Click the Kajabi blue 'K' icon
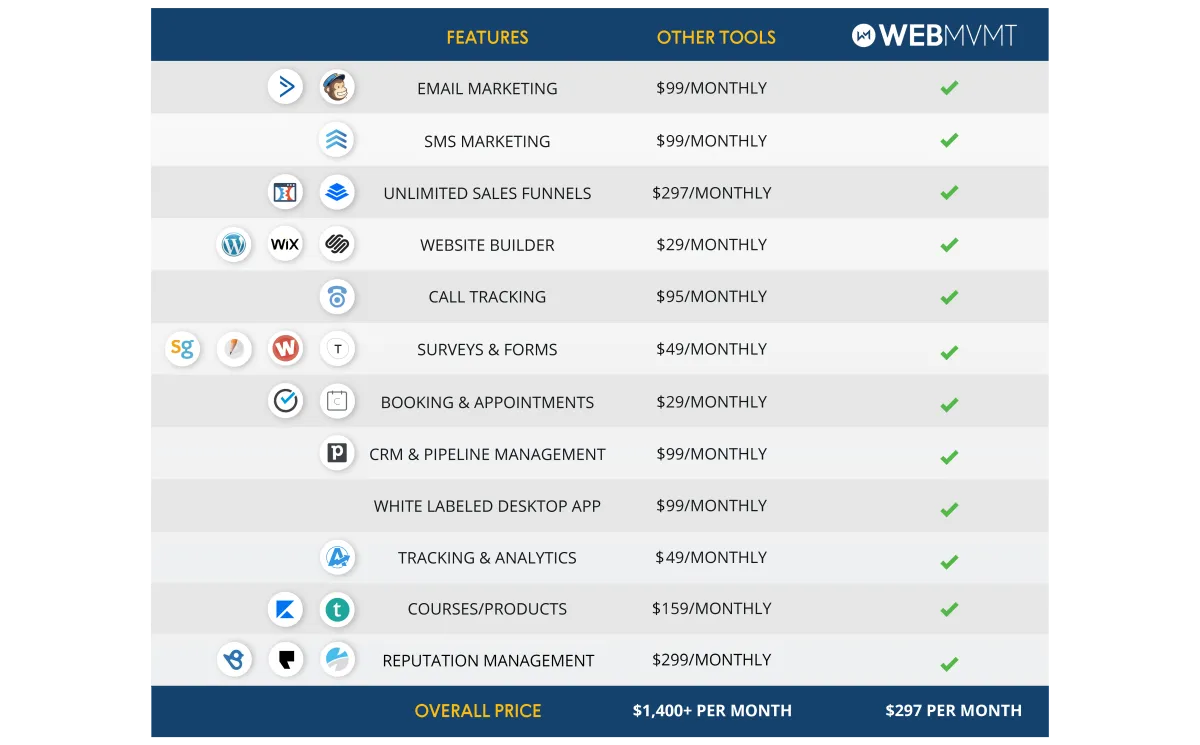The image size is (1200, 745). [285, 609]
